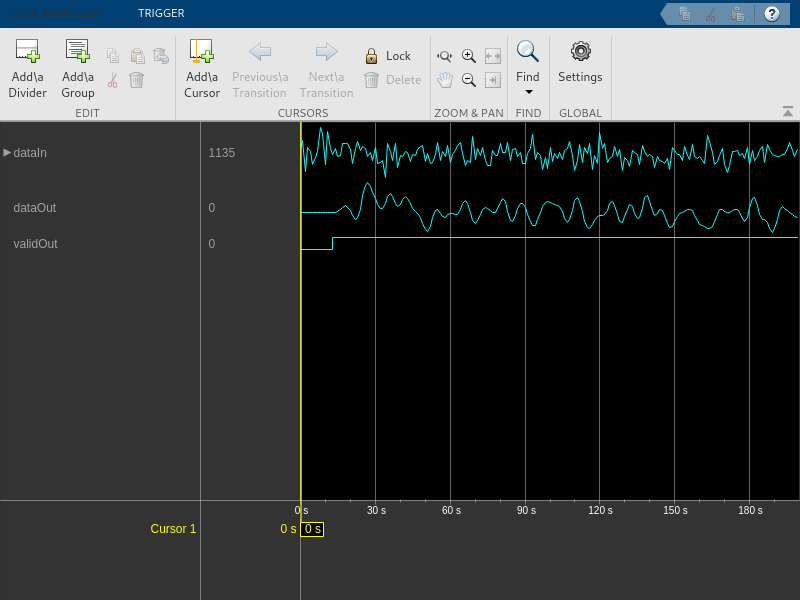Expand the dataIn signal
800x600 pixels.
[x=7, y=152]
